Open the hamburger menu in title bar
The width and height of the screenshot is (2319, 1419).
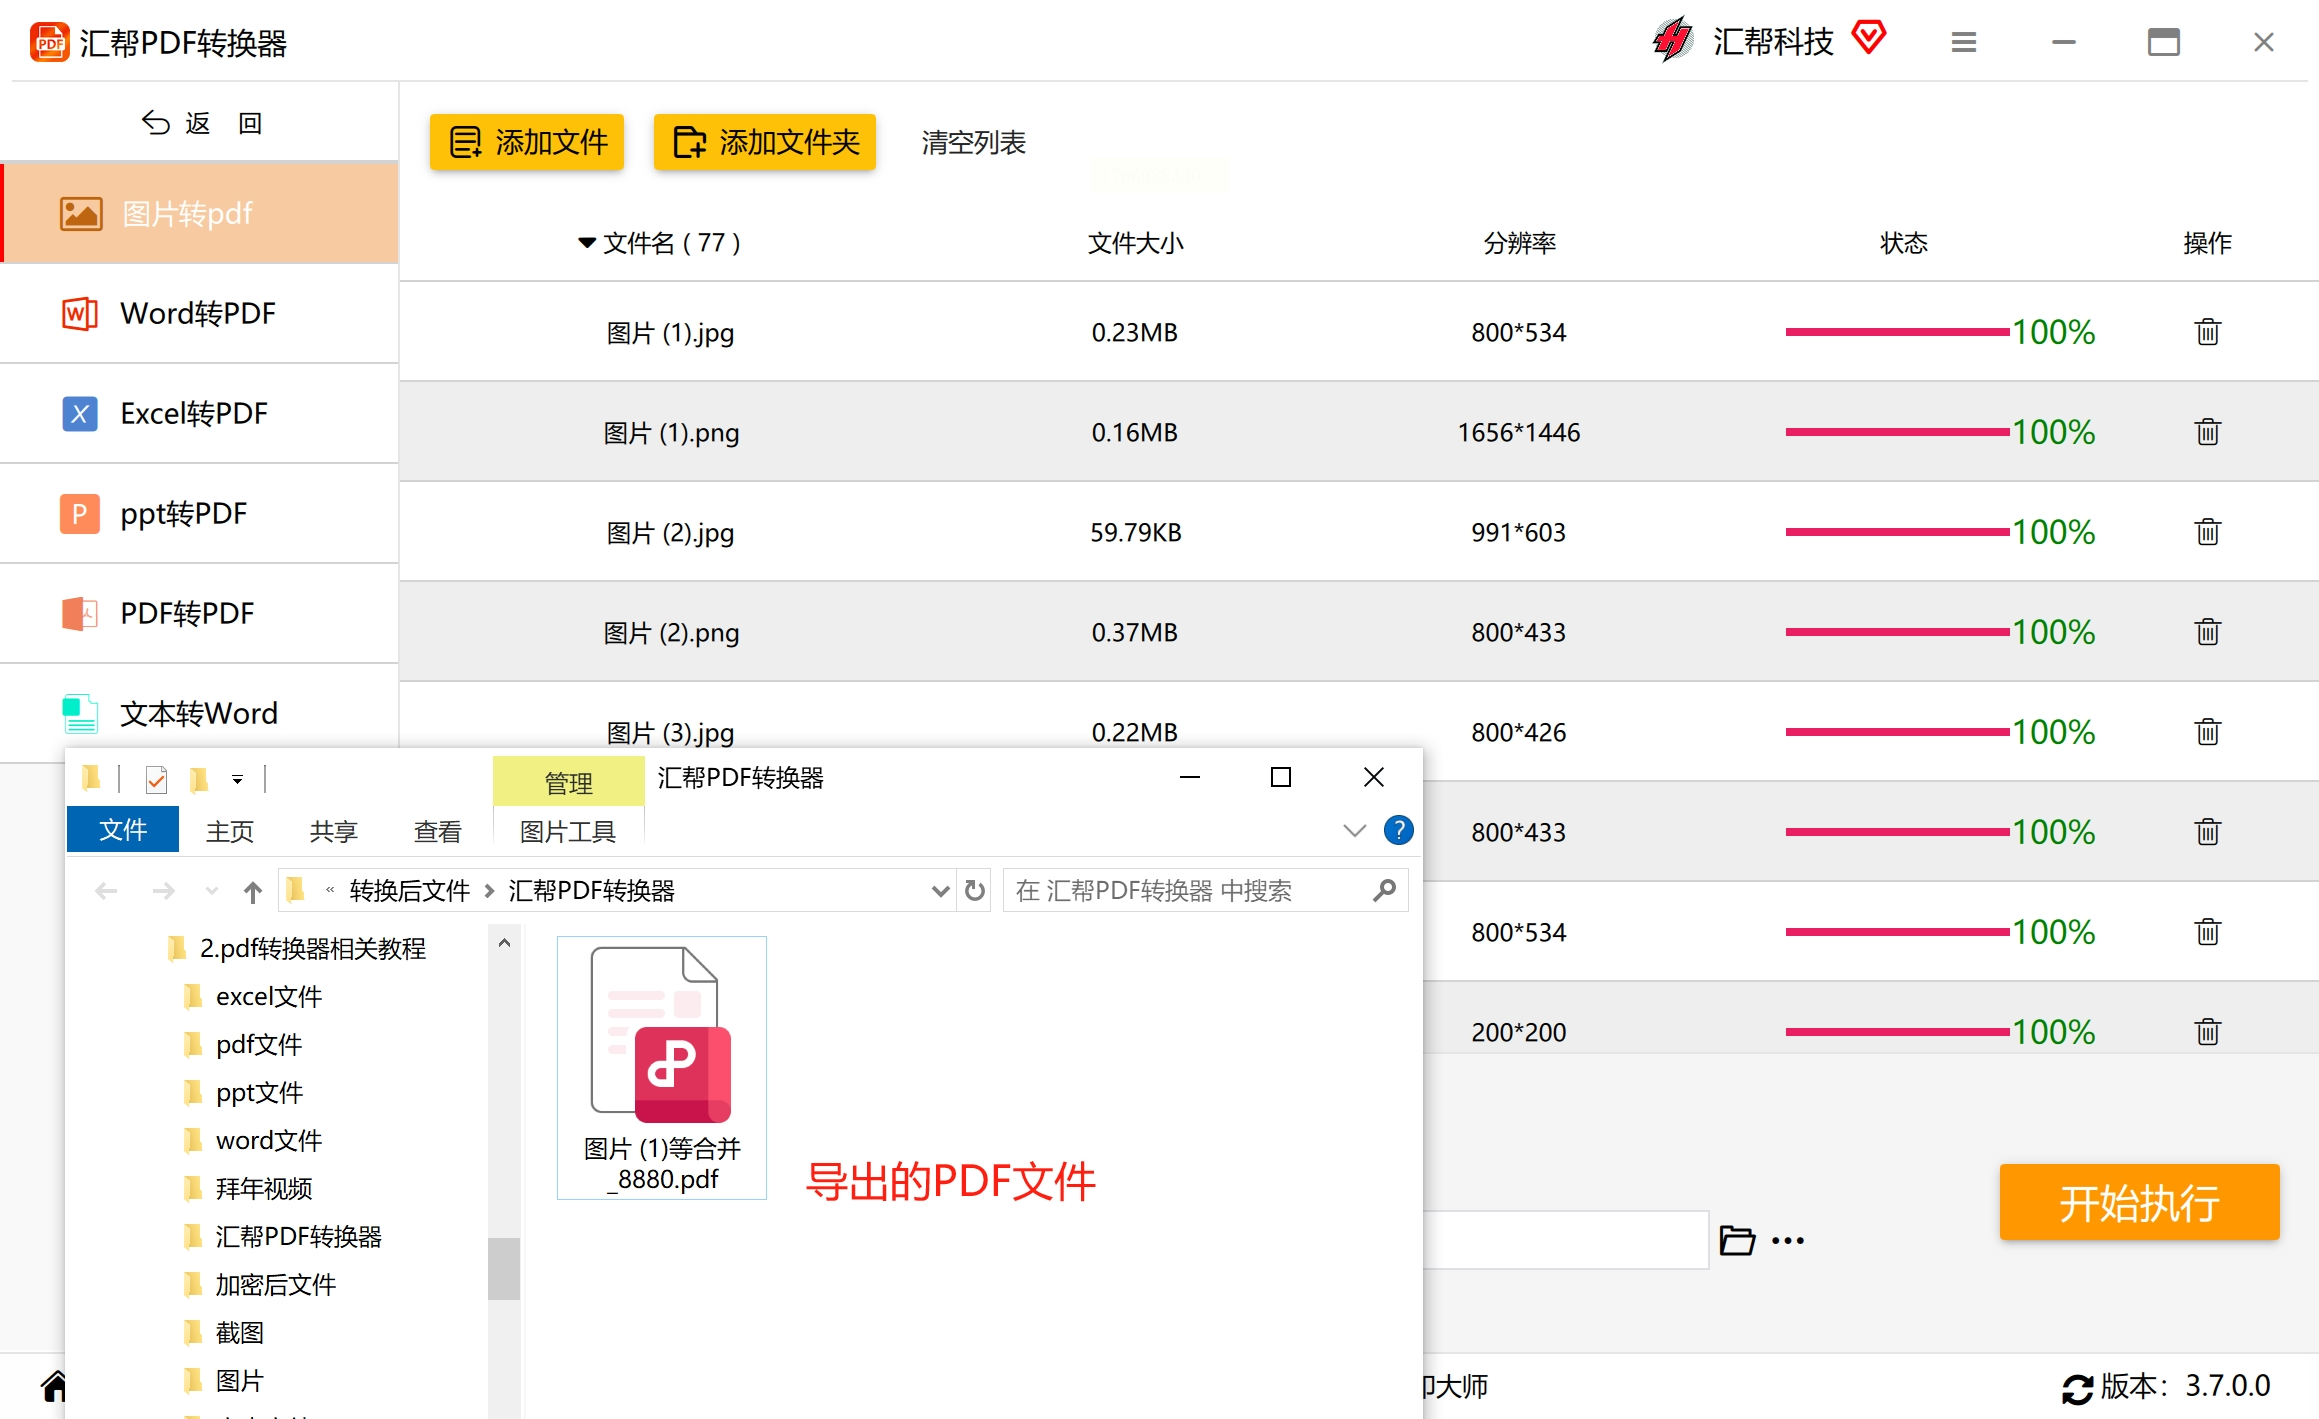1963,42
